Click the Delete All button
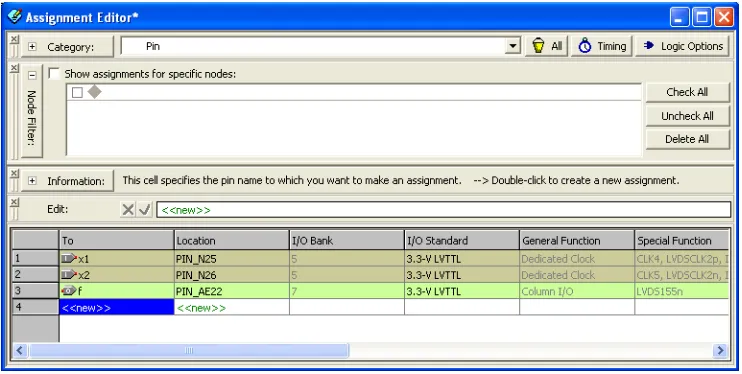Screen dimensions: 742x374 688,139
